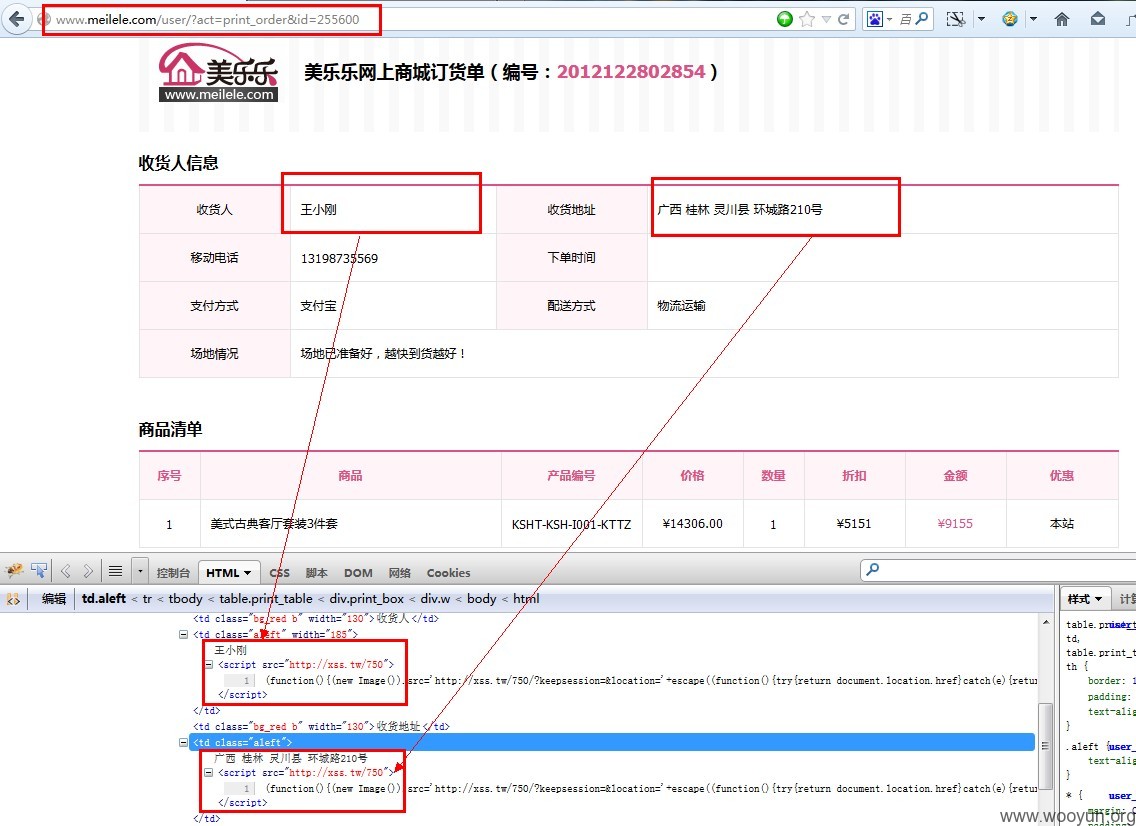Activate the Firebug element inspector icon

pyautogui.click(x=39, y=571)
